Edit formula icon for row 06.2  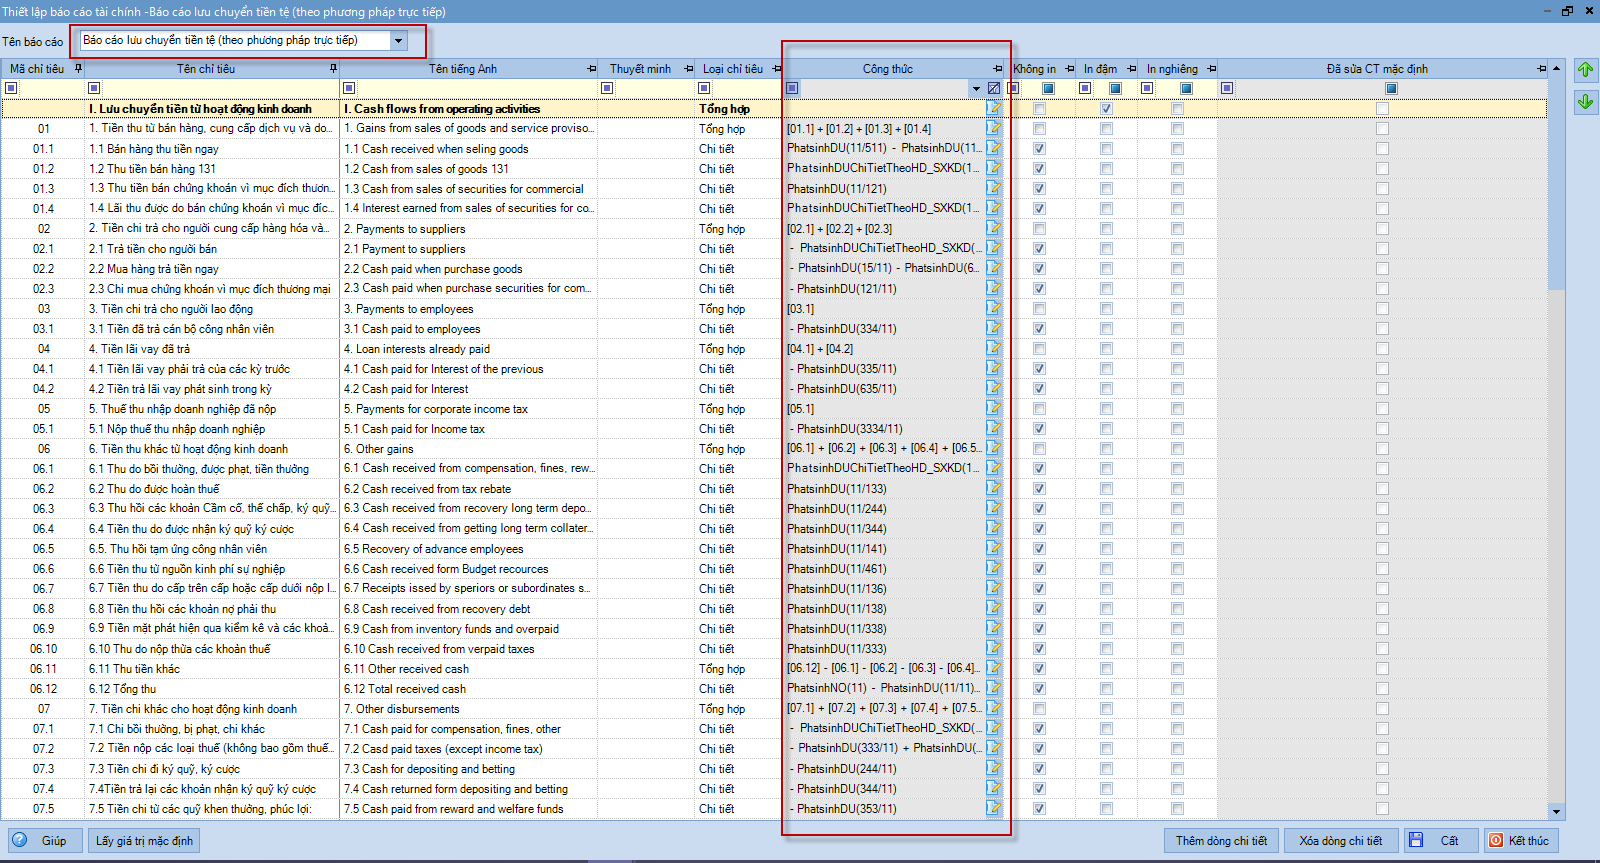[x=994, y=488]
